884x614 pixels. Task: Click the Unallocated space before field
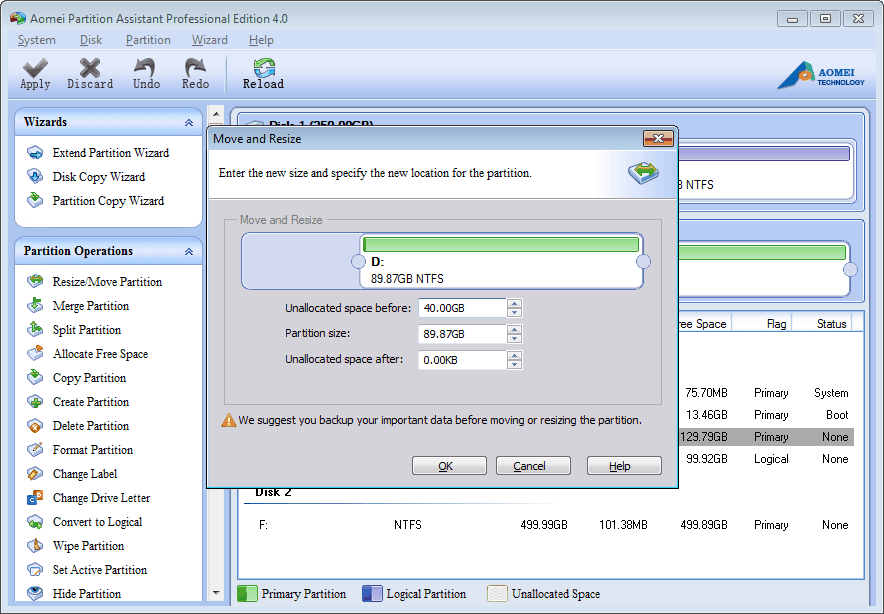[462, 308]
